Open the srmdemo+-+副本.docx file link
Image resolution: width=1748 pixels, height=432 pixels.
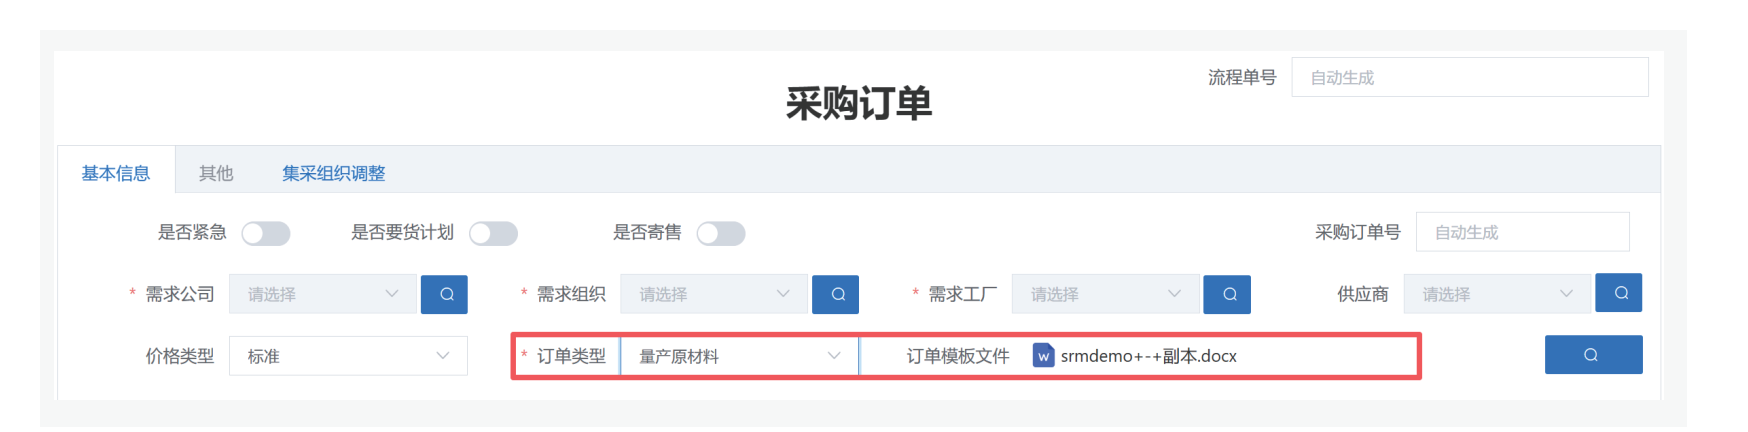click(1148, 356)
